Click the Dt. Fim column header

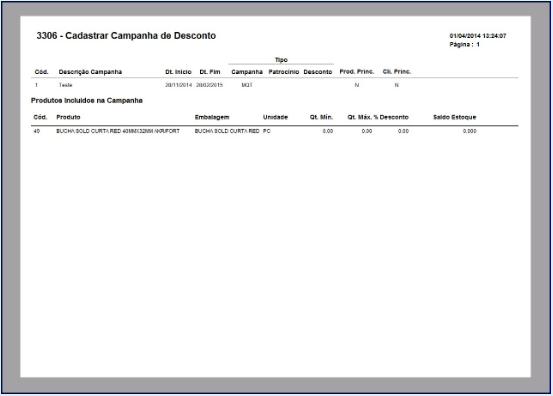tap(210, 72)
